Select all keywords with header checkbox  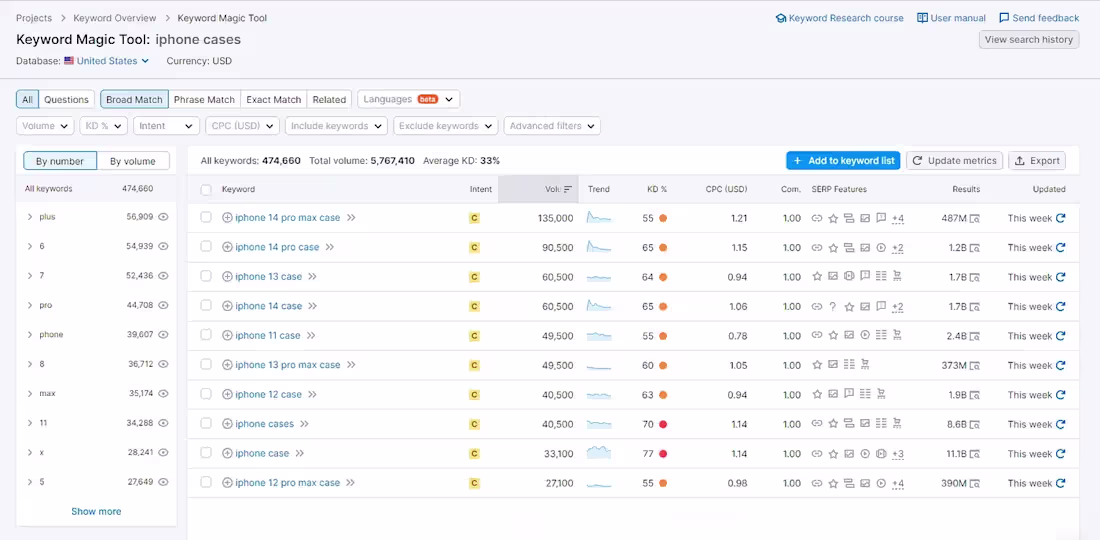[206, 189]
